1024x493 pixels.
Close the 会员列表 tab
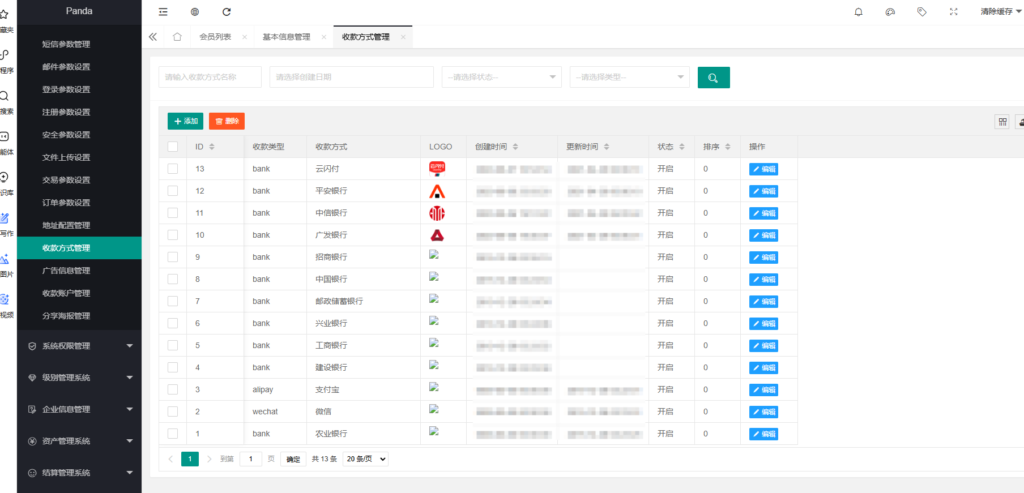(x=244, y=37)
